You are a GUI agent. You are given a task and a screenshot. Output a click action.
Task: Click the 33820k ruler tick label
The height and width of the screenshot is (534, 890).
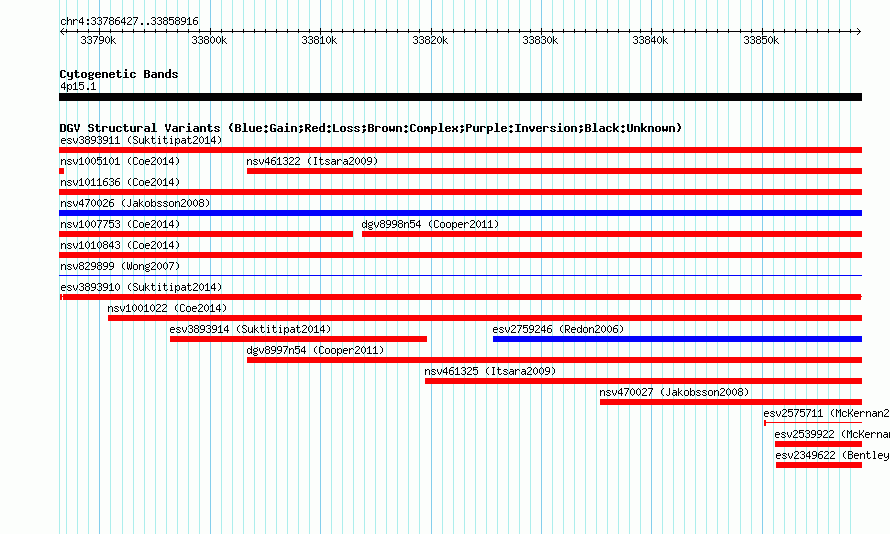click(x=430, y=40)
